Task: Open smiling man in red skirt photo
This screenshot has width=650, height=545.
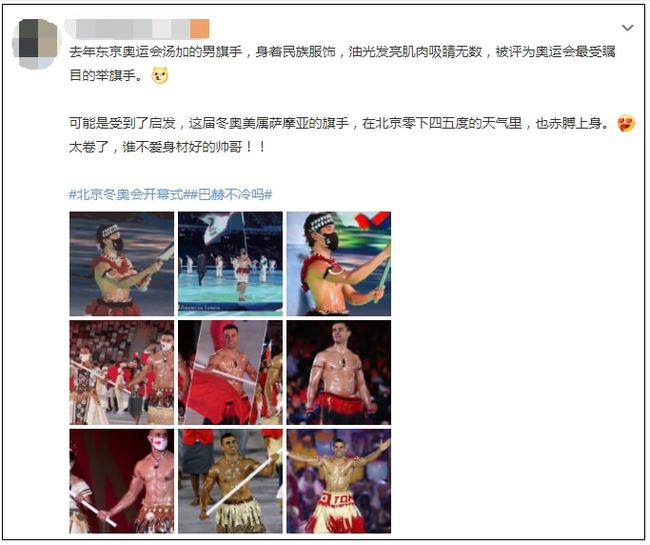Action: pos(339,372)
